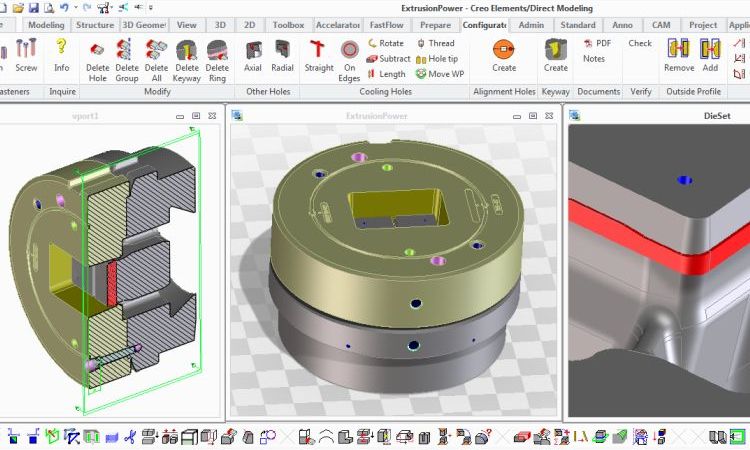Select Delete Keyway tool
Image resolution: width=750 pixels, height=450 pixels.
[187, 61]
